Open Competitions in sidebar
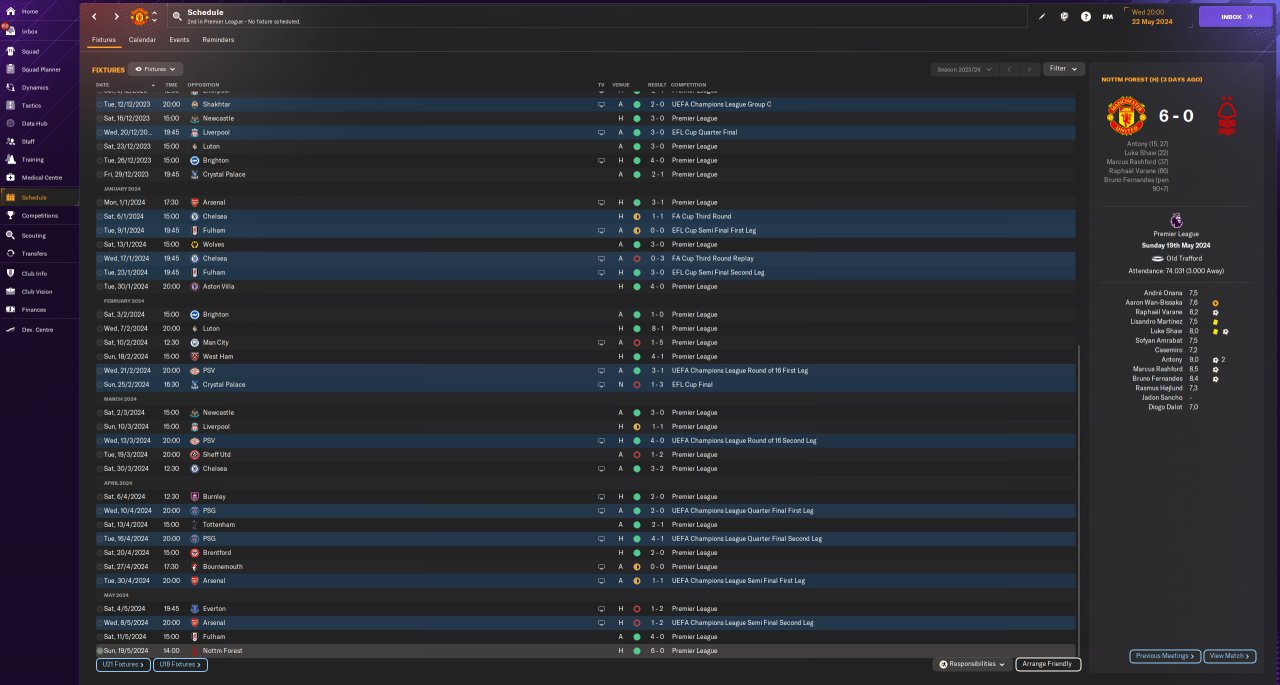The width and height of the screenshot is (1280, 685). pyautogui.click(x=38, y=215)
